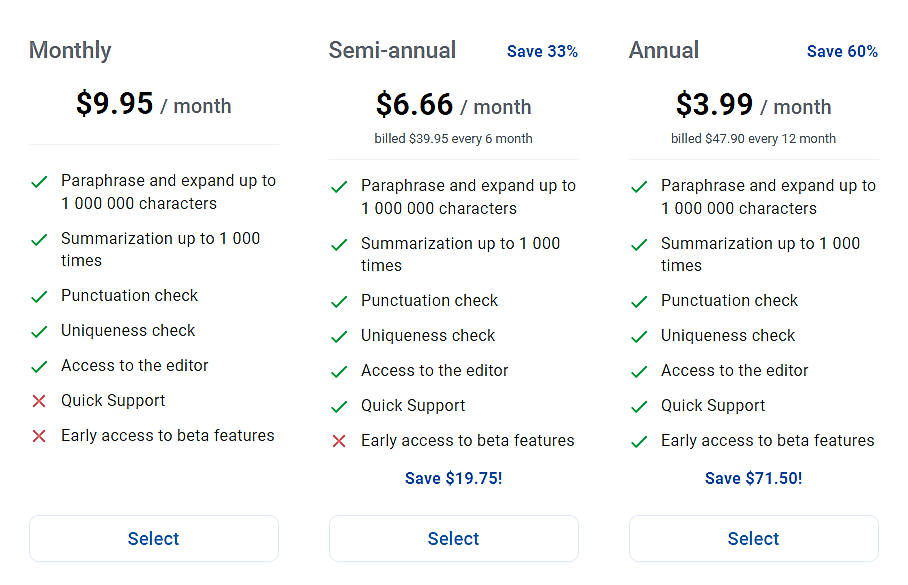Click the checkmark next to Summarization on Semi-annual
The width and height of the screenshot is (908, 585).
coord(339,242)
